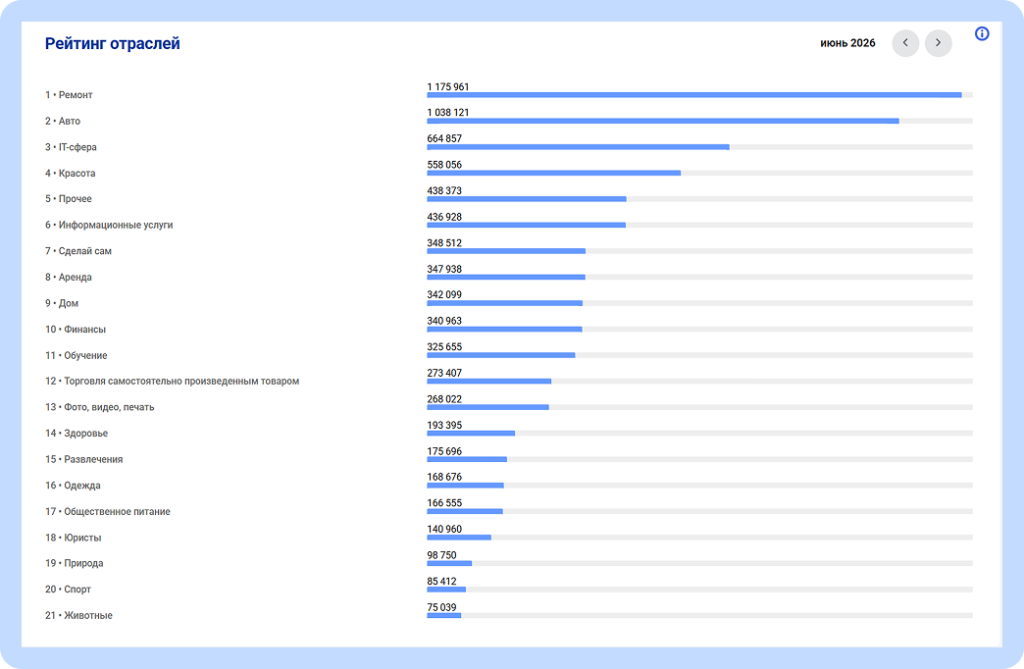The image size is (1024, 669).
Task: Advance to next month with right chevron
Action: [x=938, y=43]
